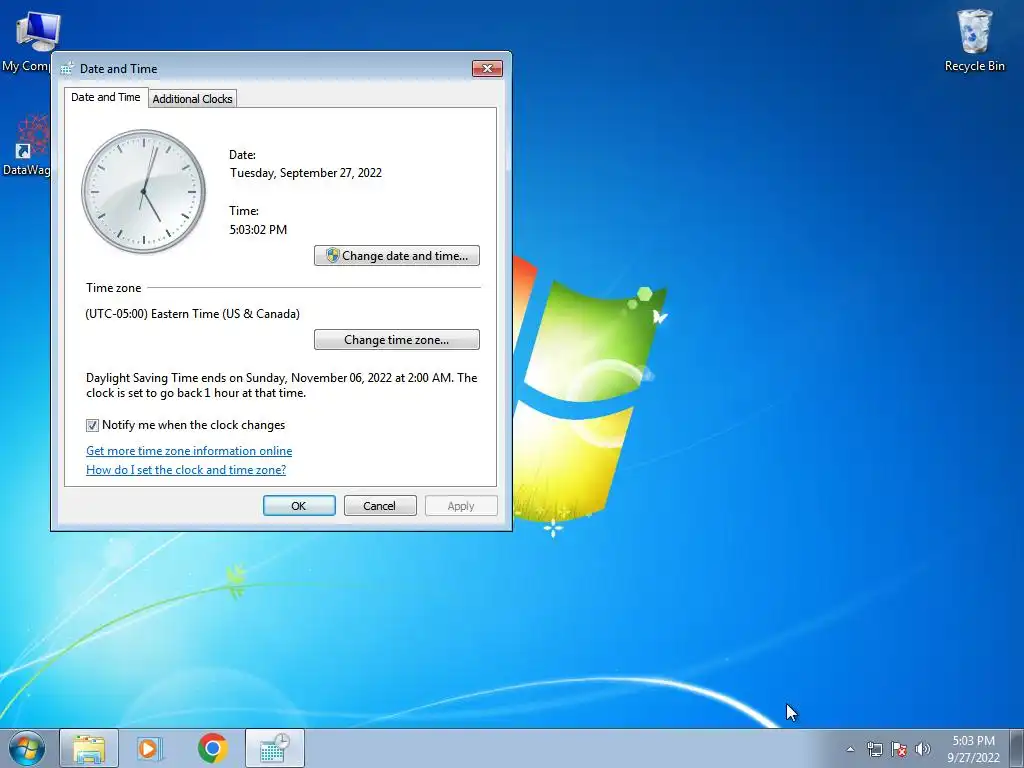Click the Daylight Saving Time notice text

[281, 385]
